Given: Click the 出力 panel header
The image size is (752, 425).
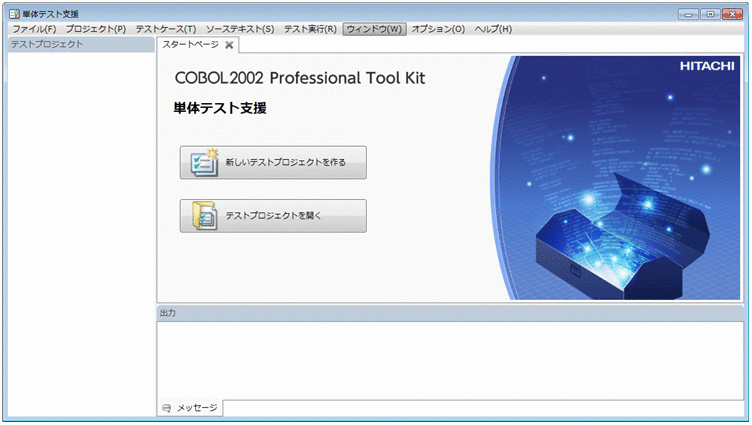Looking at the screenshot, I should click(450, 313).
